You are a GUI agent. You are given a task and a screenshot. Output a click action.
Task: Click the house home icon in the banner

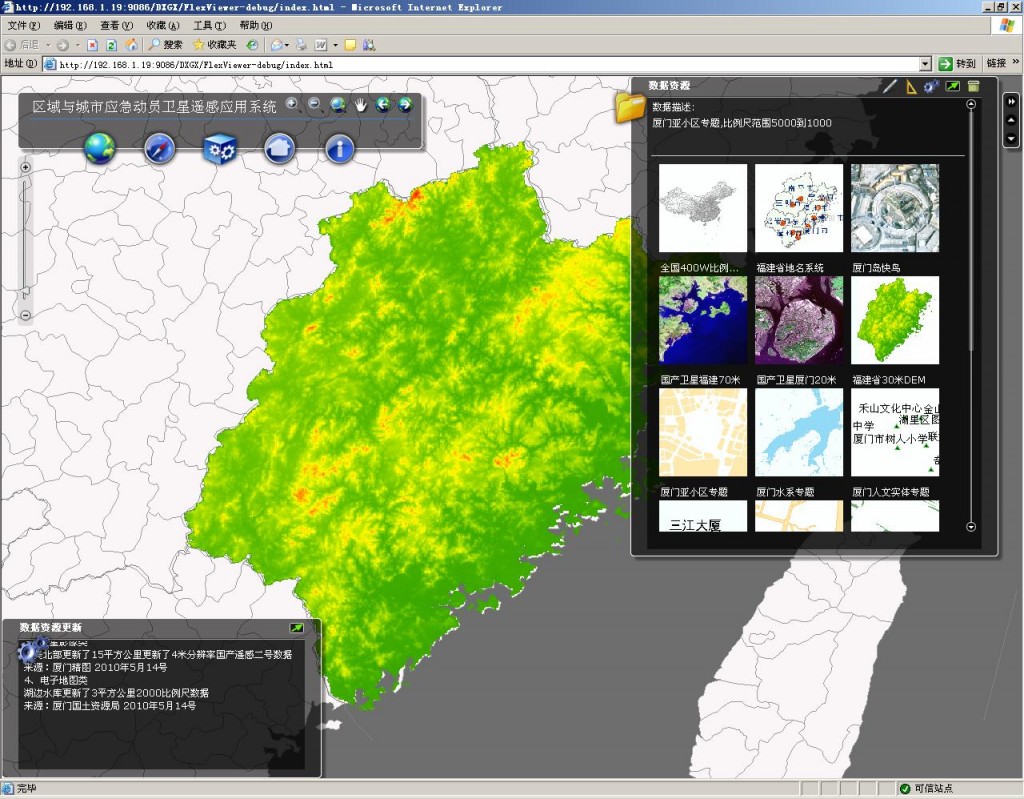tap(280, 149)
